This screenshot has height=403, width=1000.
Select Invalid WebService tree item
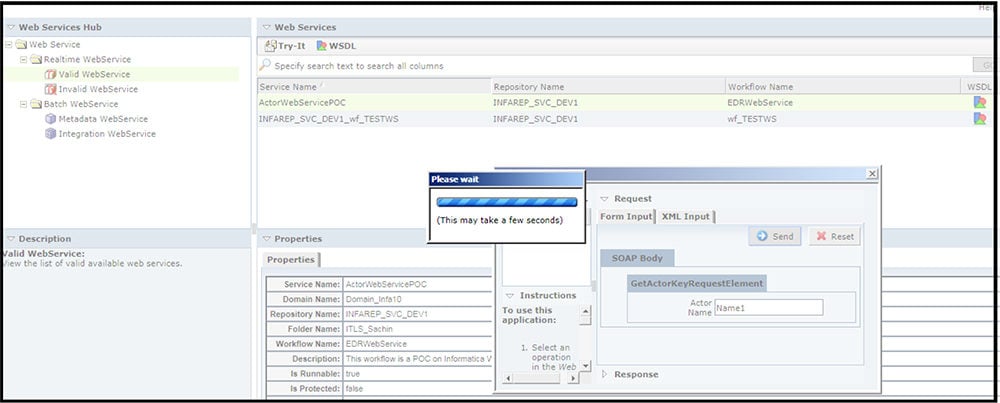click(x=98, y=89)
